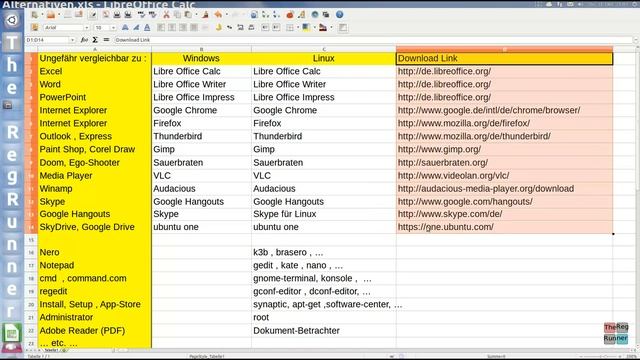640x360 pixels.
Task: Select cell 'Sauerbraten' in Windows column
Action: pos(201,162)
